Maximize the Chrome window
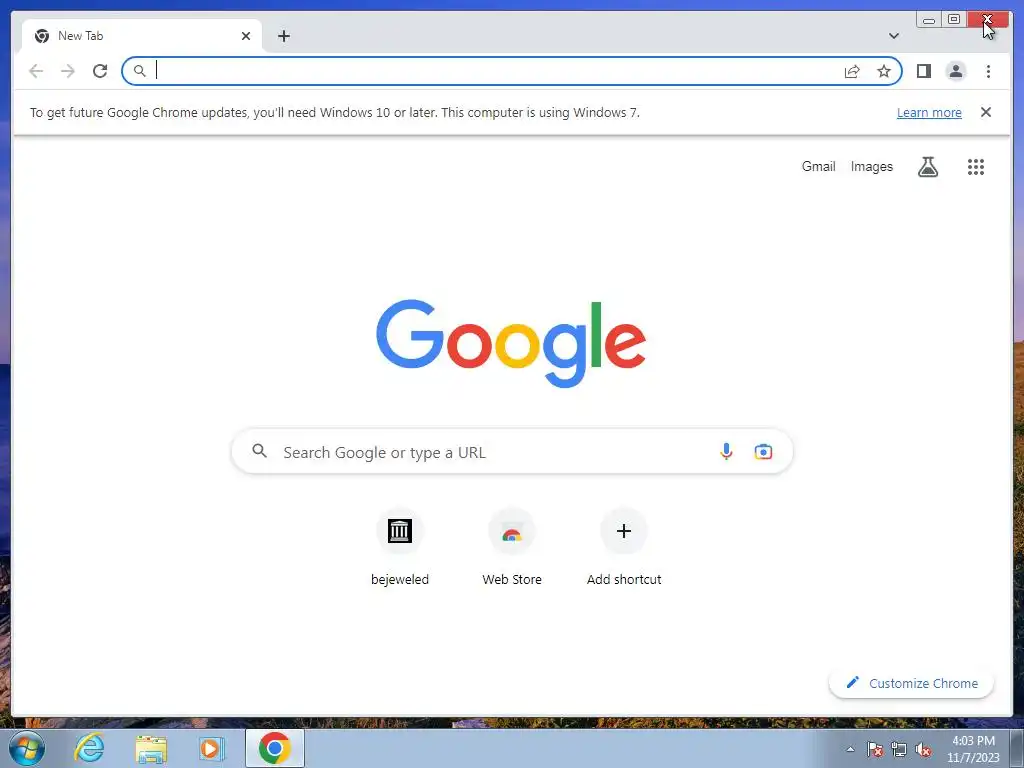 tap(953, 20)
